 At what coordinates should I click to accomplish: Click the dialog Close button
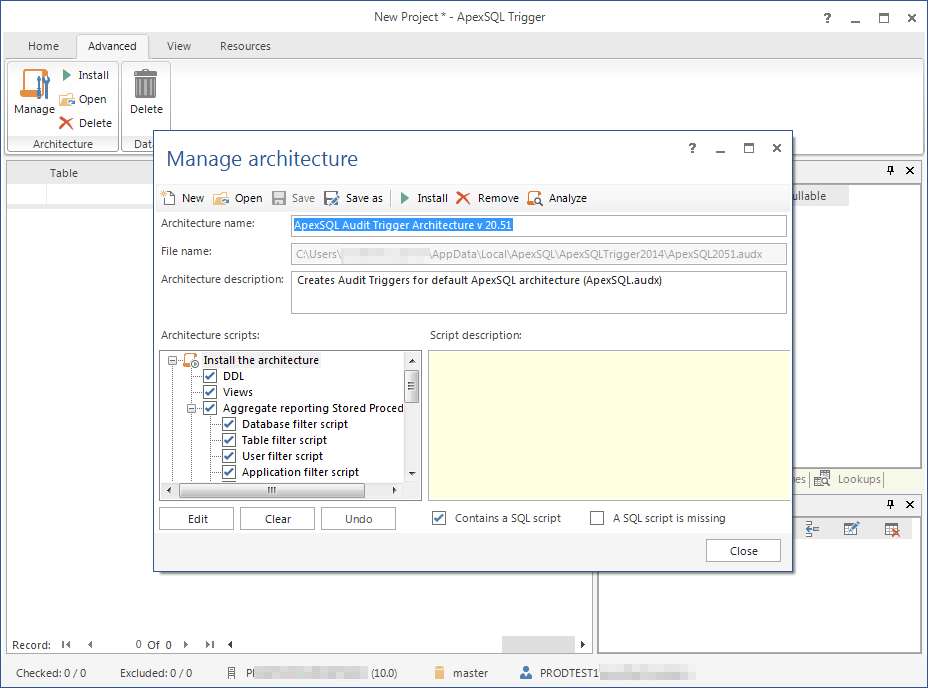[x=743, y=551]
